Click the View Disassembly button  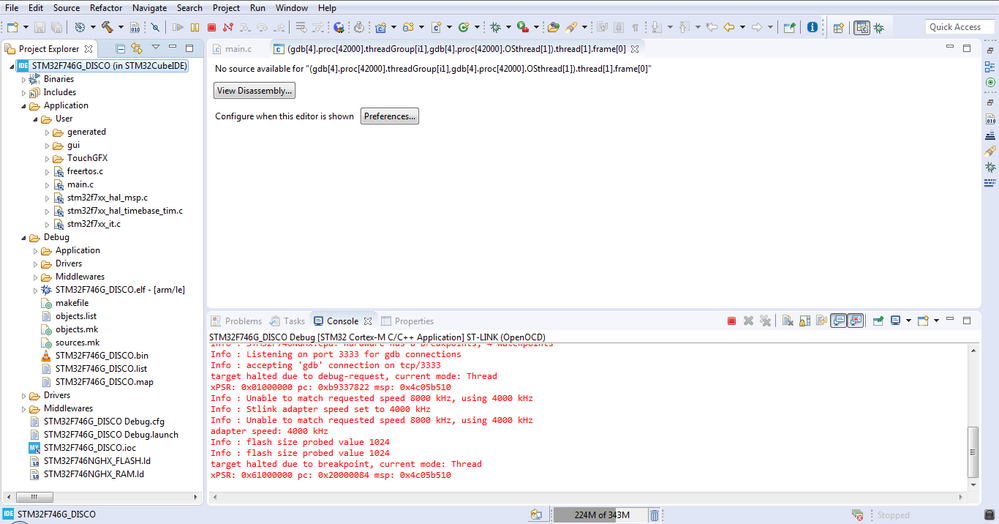coord(254,91)
